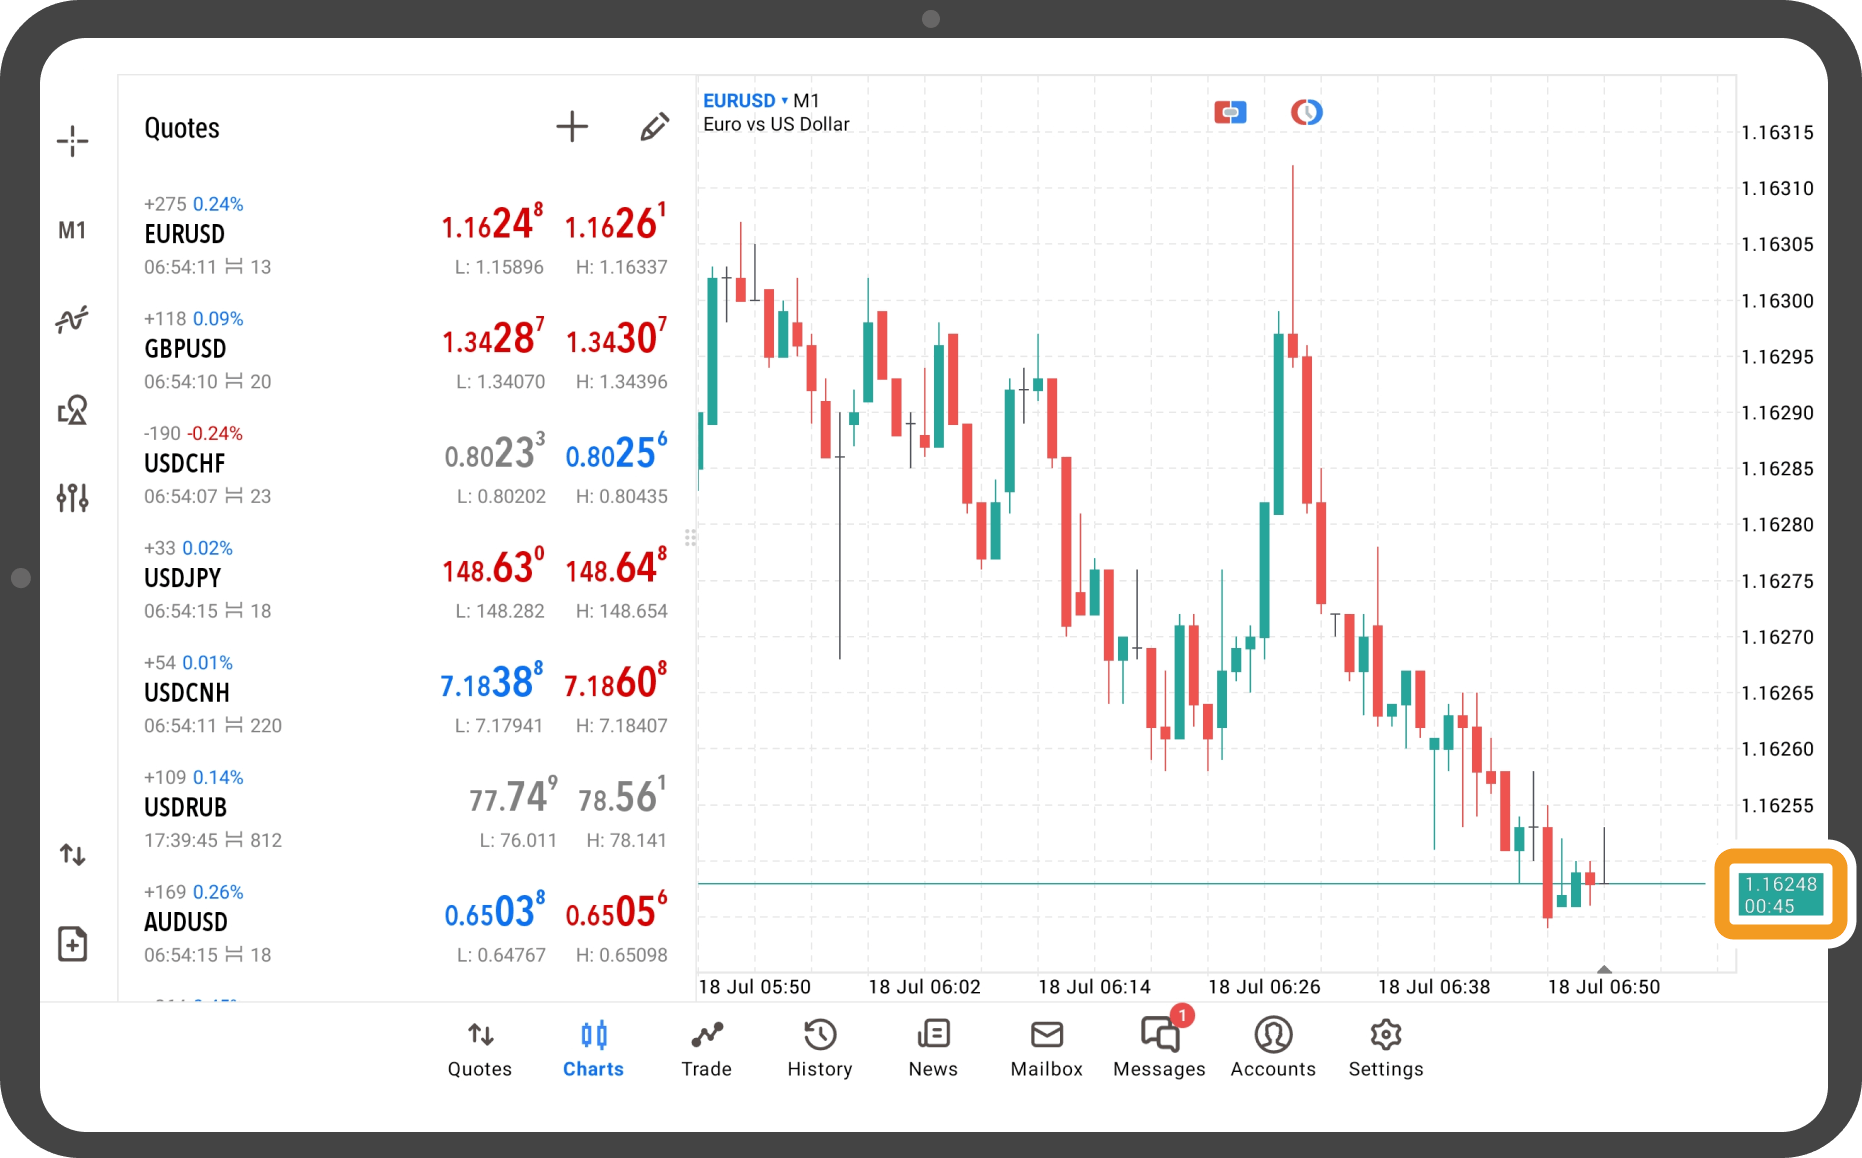Open Messages with unread badge
Screen dimensions: 1862x1158
(x=1159, y=1048)
